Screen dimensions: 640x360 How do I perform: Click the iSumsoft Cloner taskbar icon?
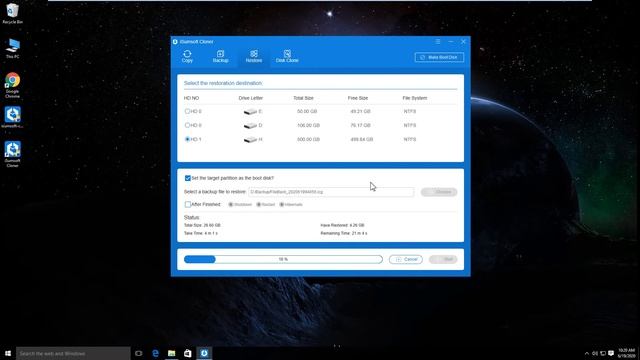pos(204,353)
